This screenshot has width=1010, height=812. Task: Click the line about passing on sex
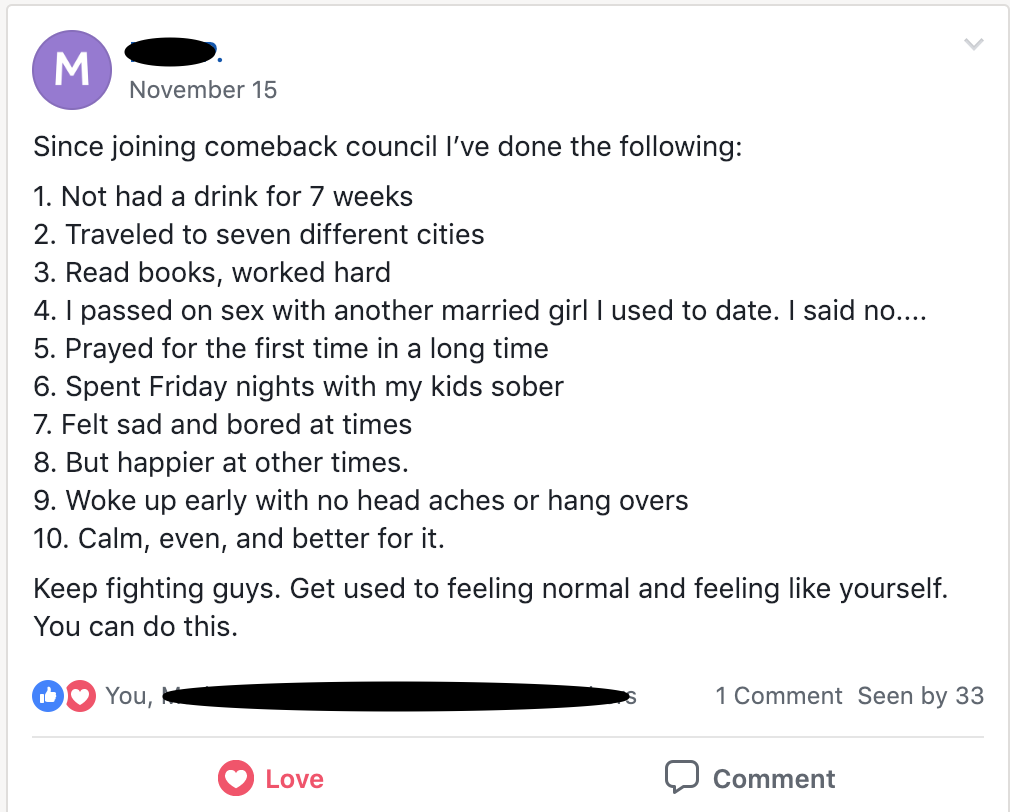pos(480,310)
